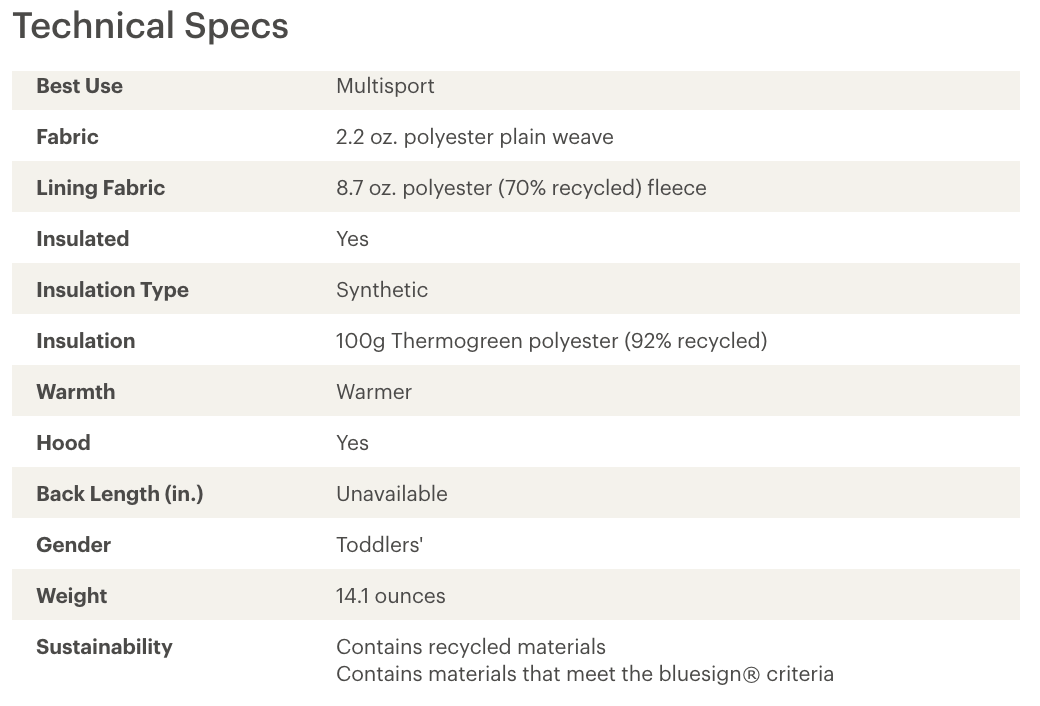This screenshot has width=1040, height=706.
Task: Click the Technical Specs heading
Action: tap(151, 27)
